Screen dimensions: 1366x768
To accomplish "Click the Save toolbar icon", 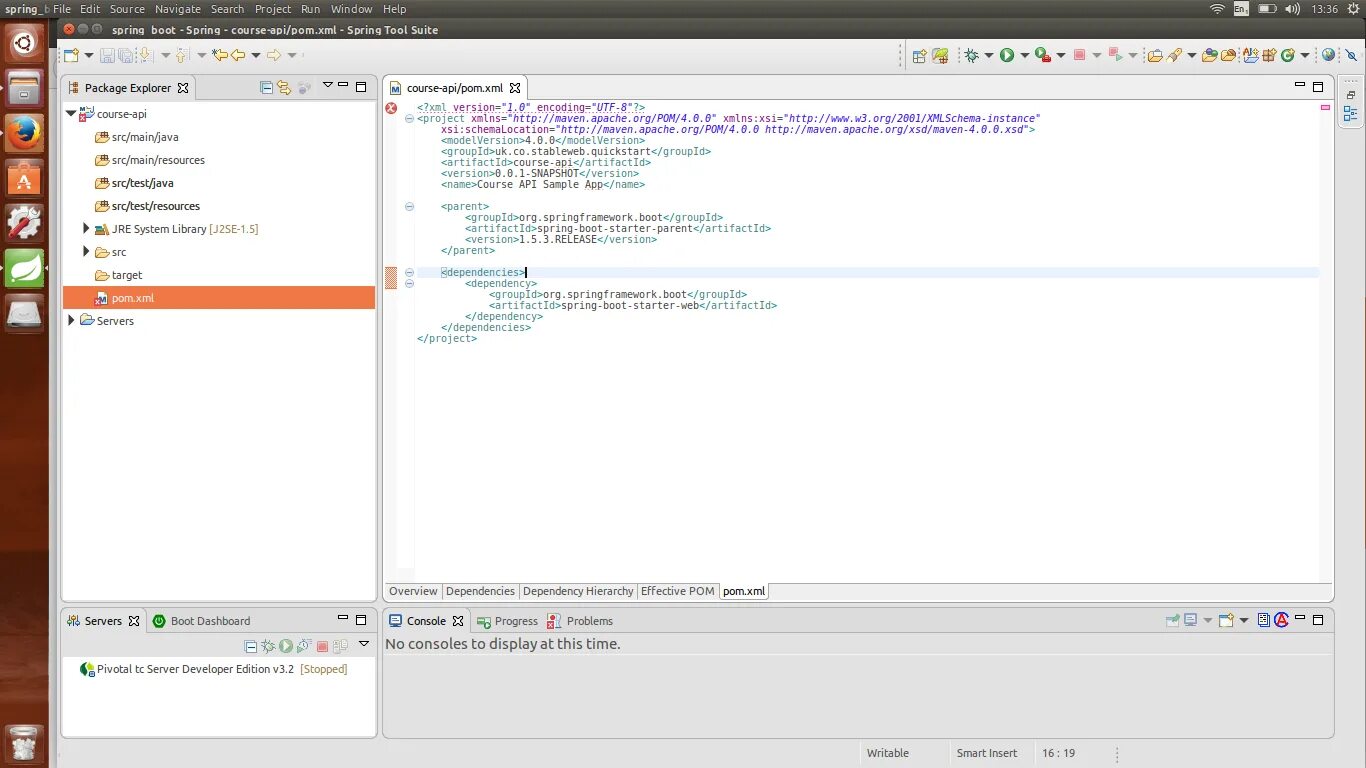I will pos(107,56).
